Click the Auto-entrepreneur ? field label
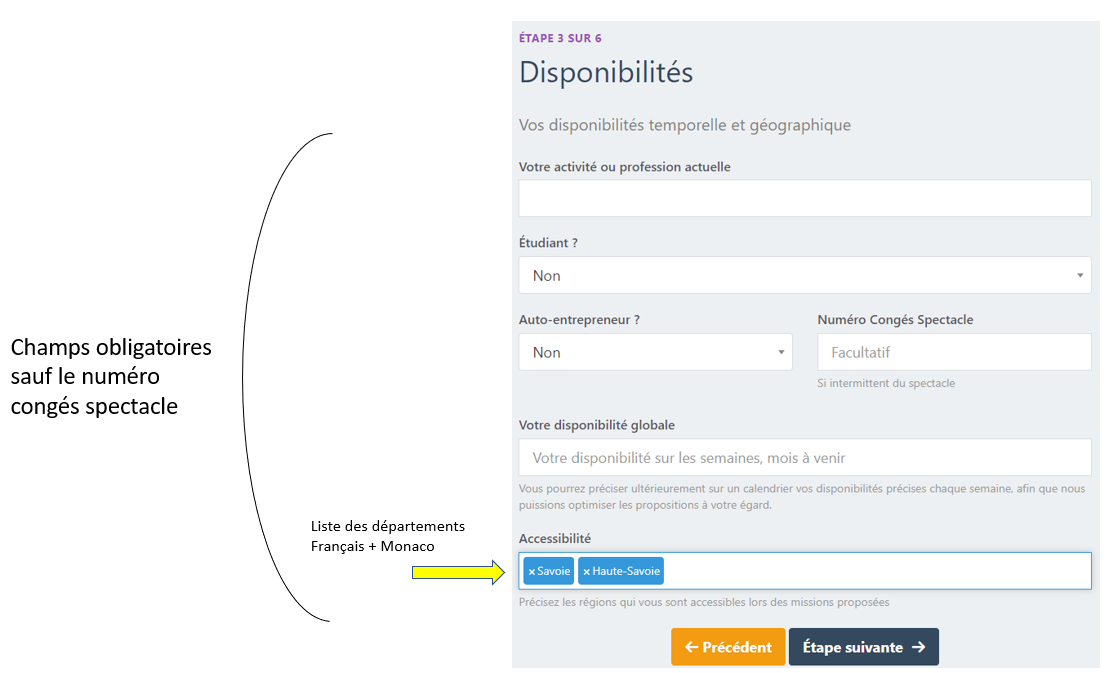 click(x=579, y=320)
